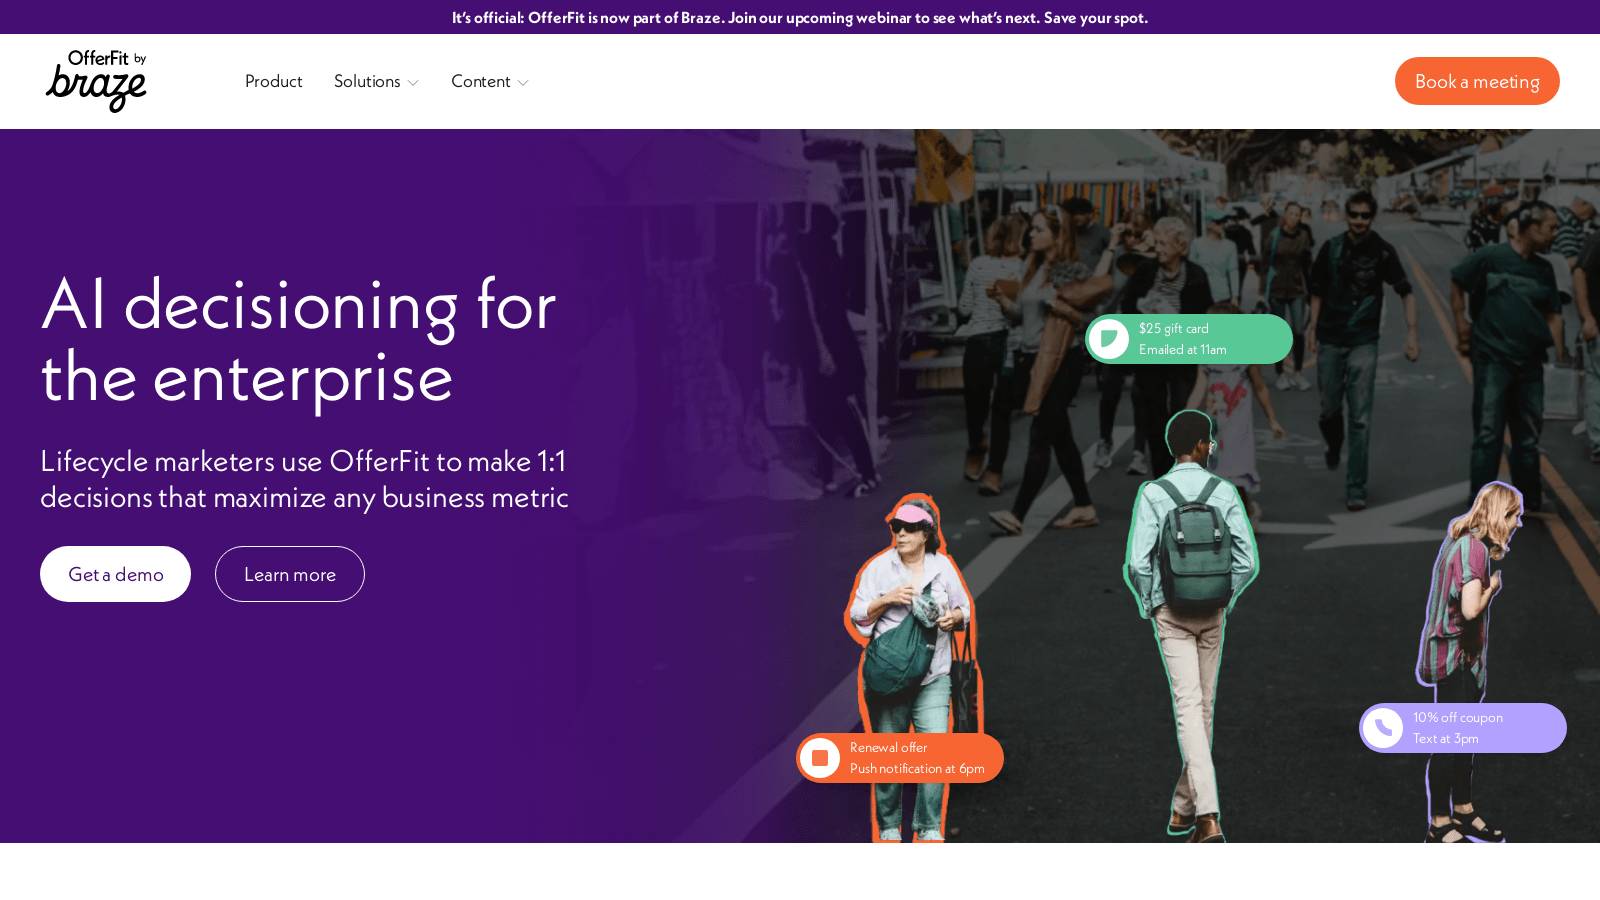This screenshot has width=1600, height=900.
Task: Click the 'AI decisioning for the enterprise' heading
Action: pyautogui.click(x=298, y=340)
